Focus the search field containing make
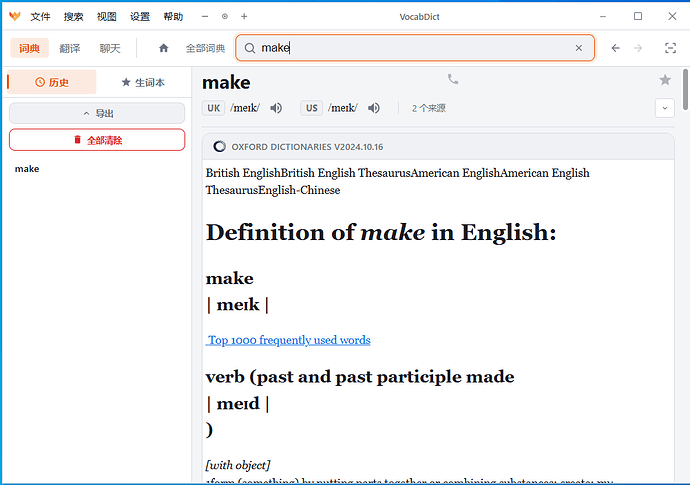This screenshot has width=690, height=485. coord(414,48)
